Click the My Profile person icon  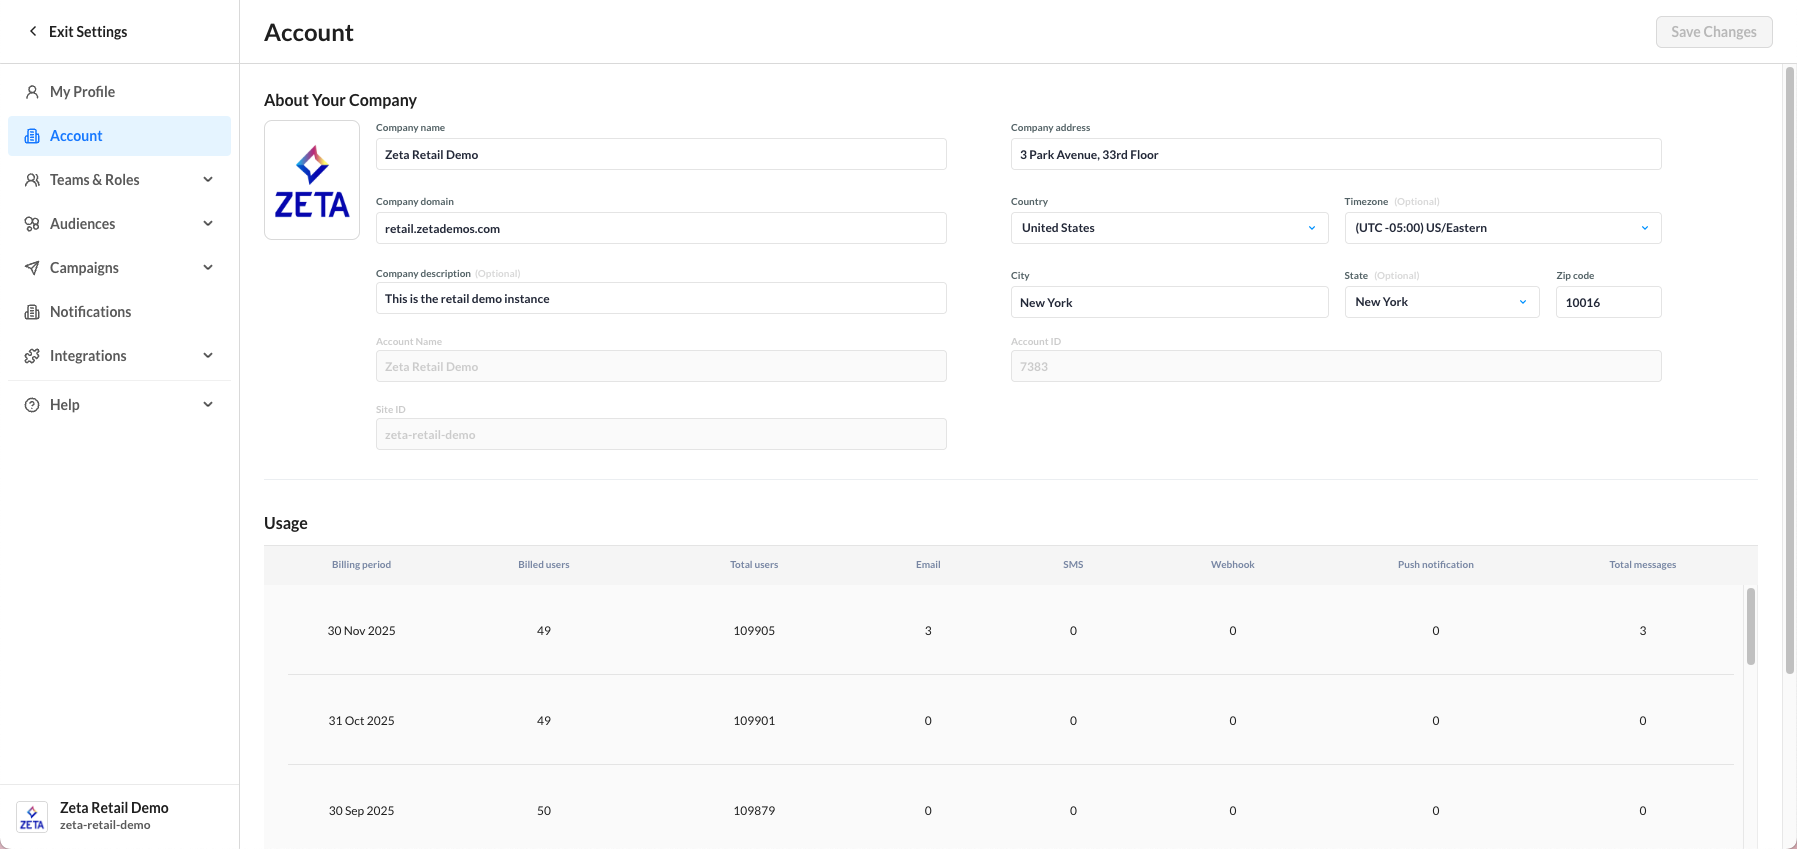(32, 92)
